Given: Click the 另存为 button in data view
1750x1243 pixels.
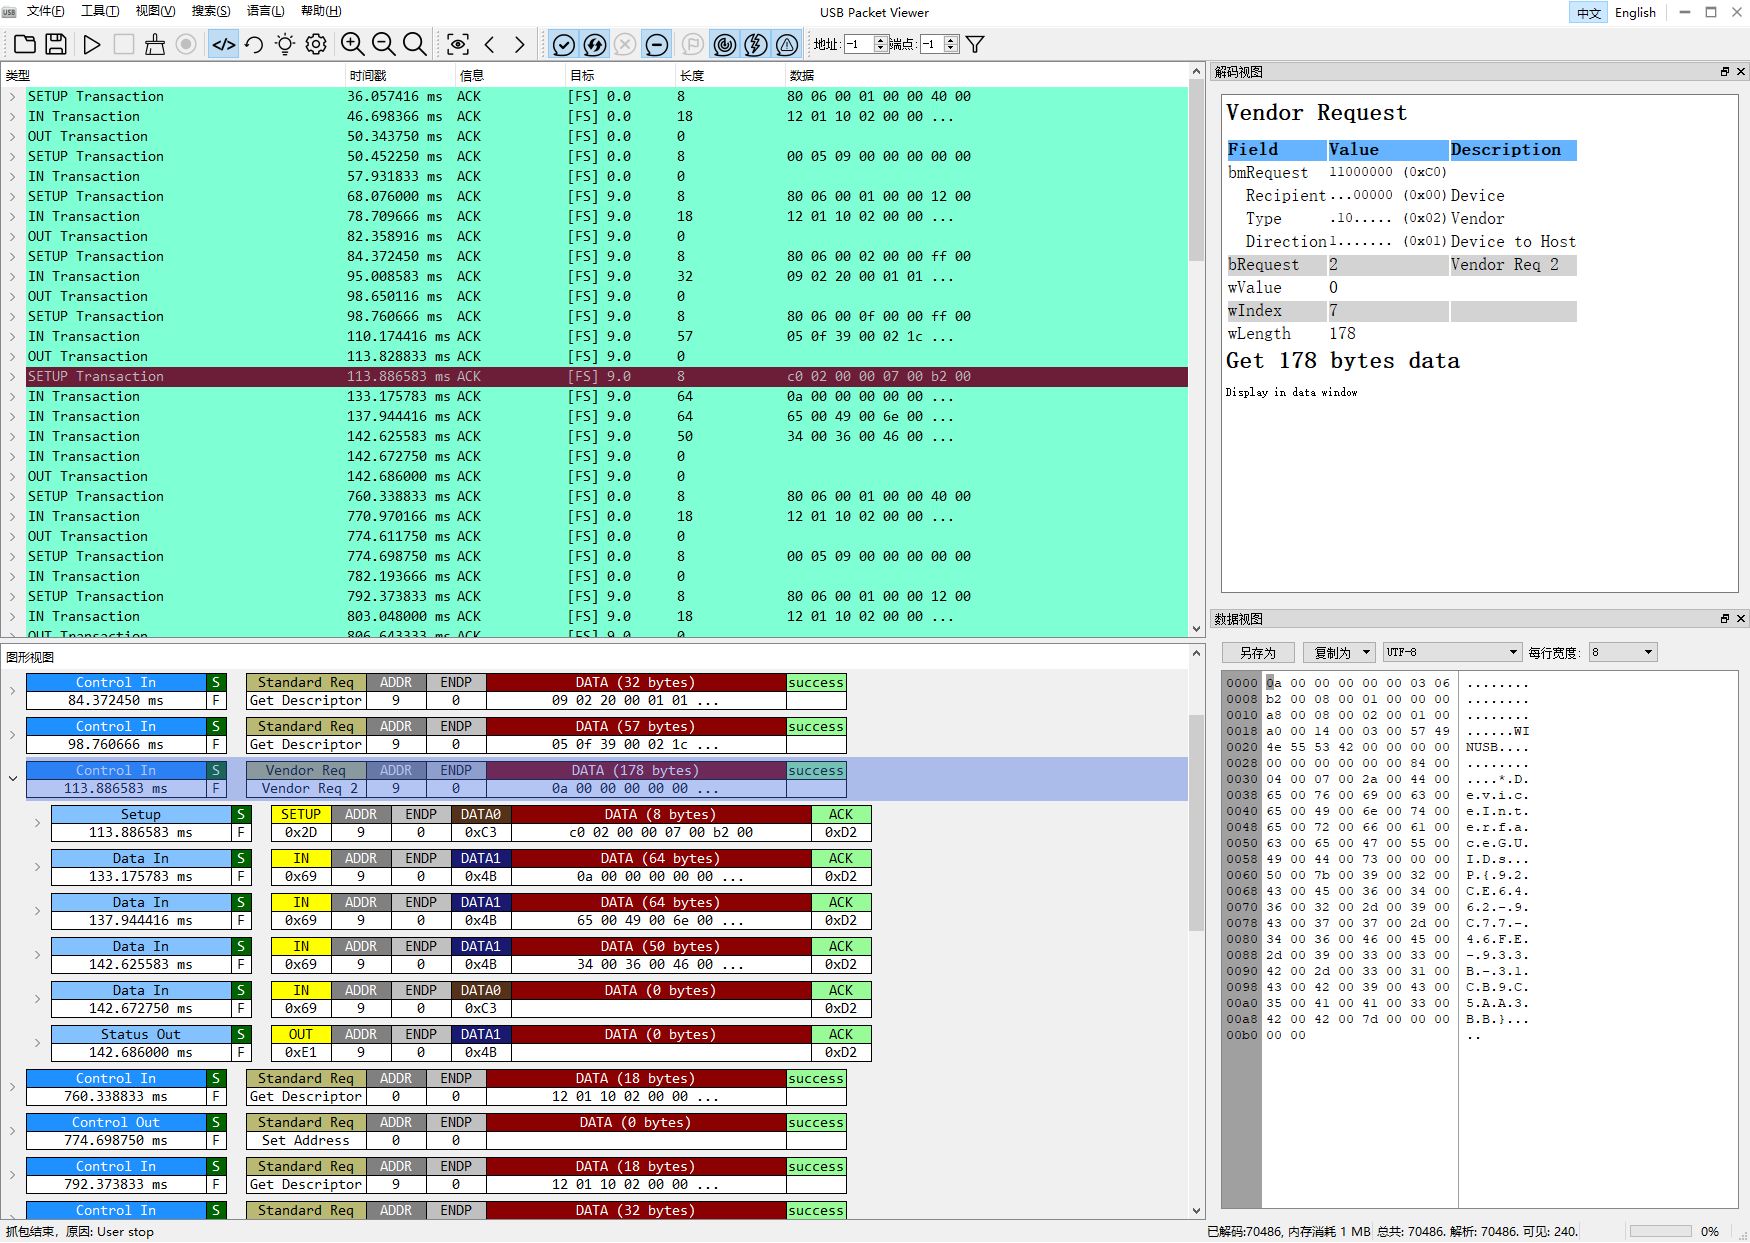Looking at the screenshot, I should click(x=1258, y=653).
